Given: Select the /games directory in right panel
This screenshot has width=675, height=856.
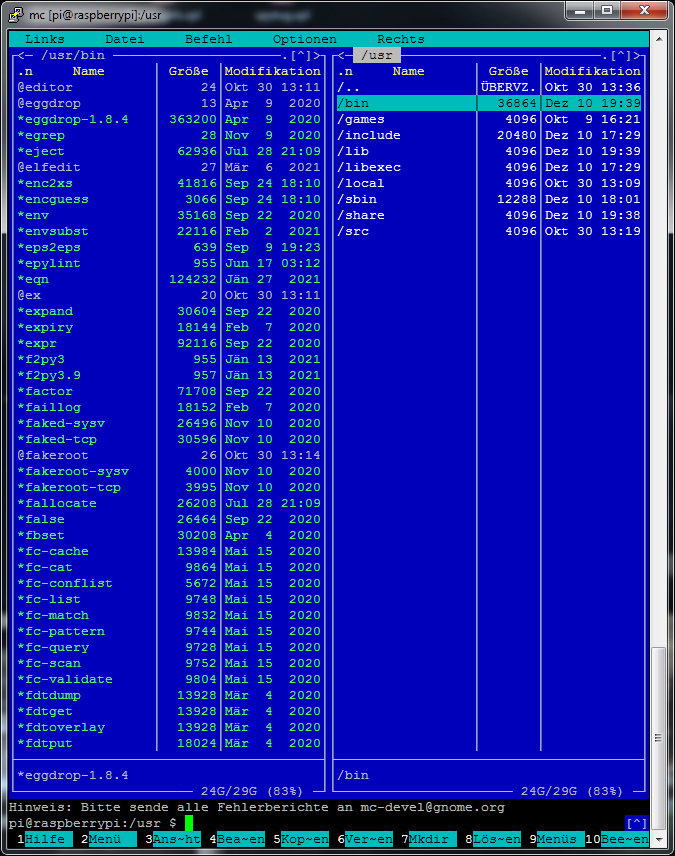Looking at the screenshot, I should (x=361, y=119).
